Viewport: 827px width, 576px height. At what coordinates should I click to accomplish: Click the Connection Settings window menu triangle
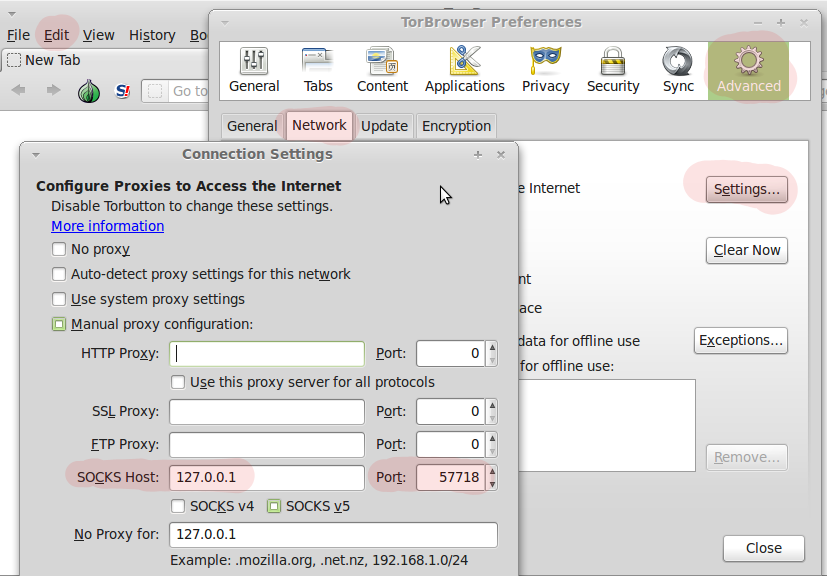point(36,155)
